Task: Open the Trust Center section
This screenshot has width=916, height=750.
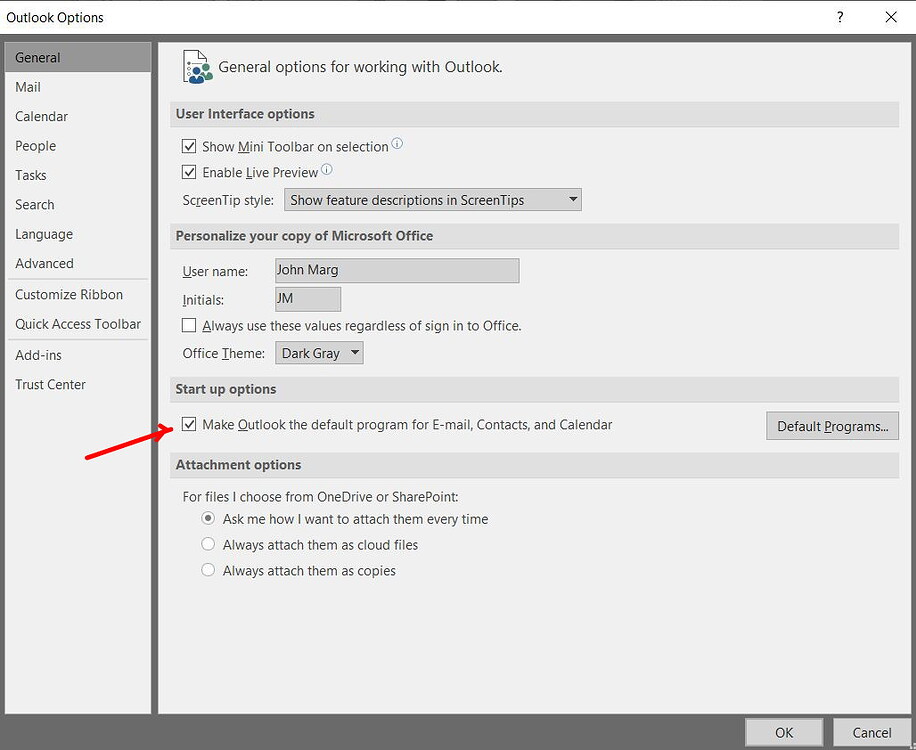Action: (x=50, y=384)
